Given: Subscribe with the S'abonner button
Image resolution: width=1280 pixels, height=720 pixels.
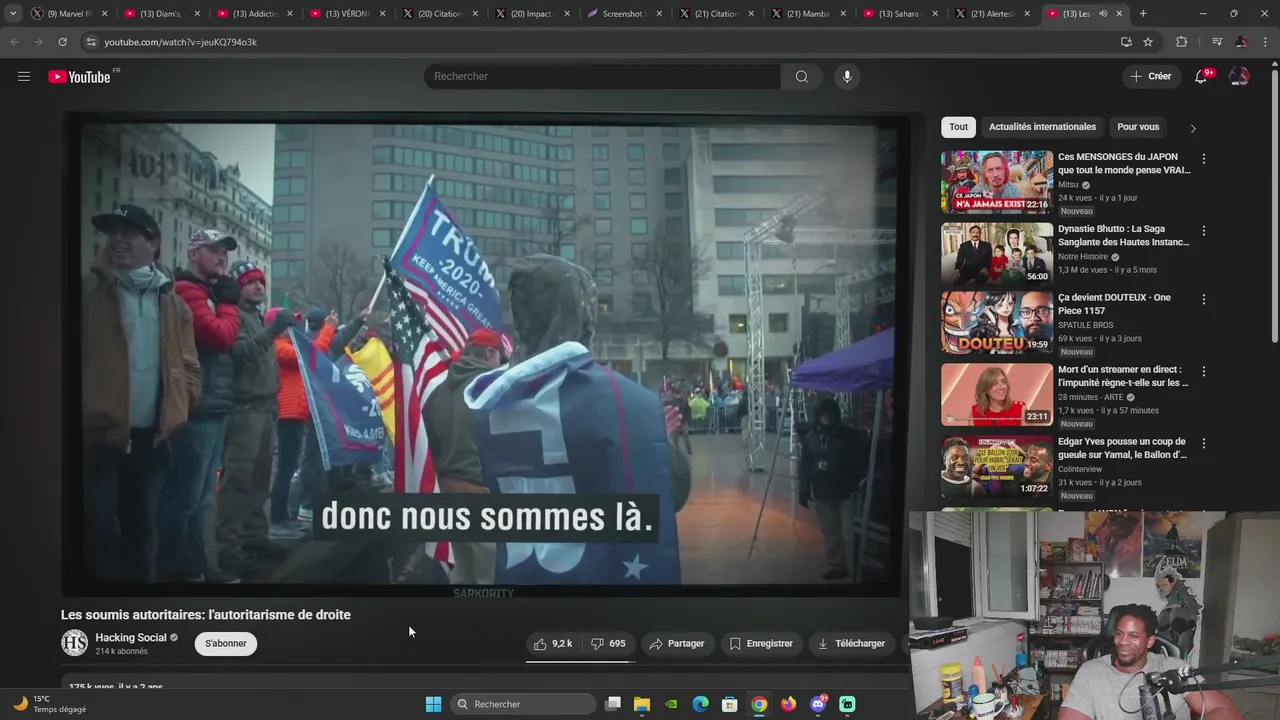Looking at the screenshot, I should tap(226, 643).
